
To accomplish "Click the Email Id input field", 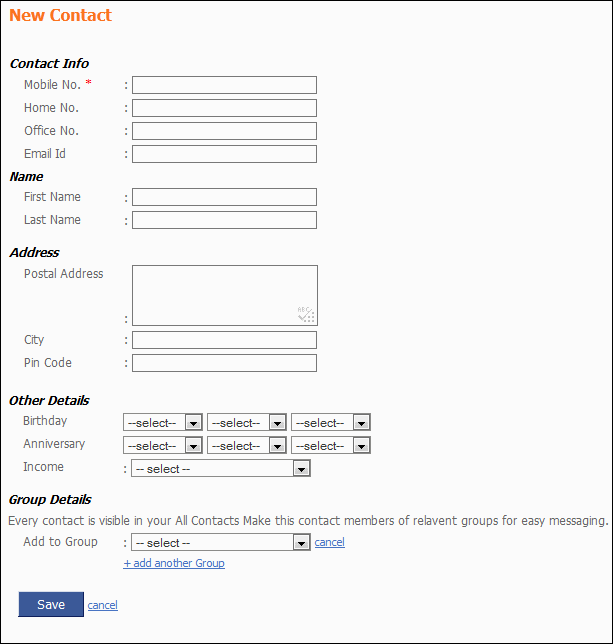I will point(224,154).
